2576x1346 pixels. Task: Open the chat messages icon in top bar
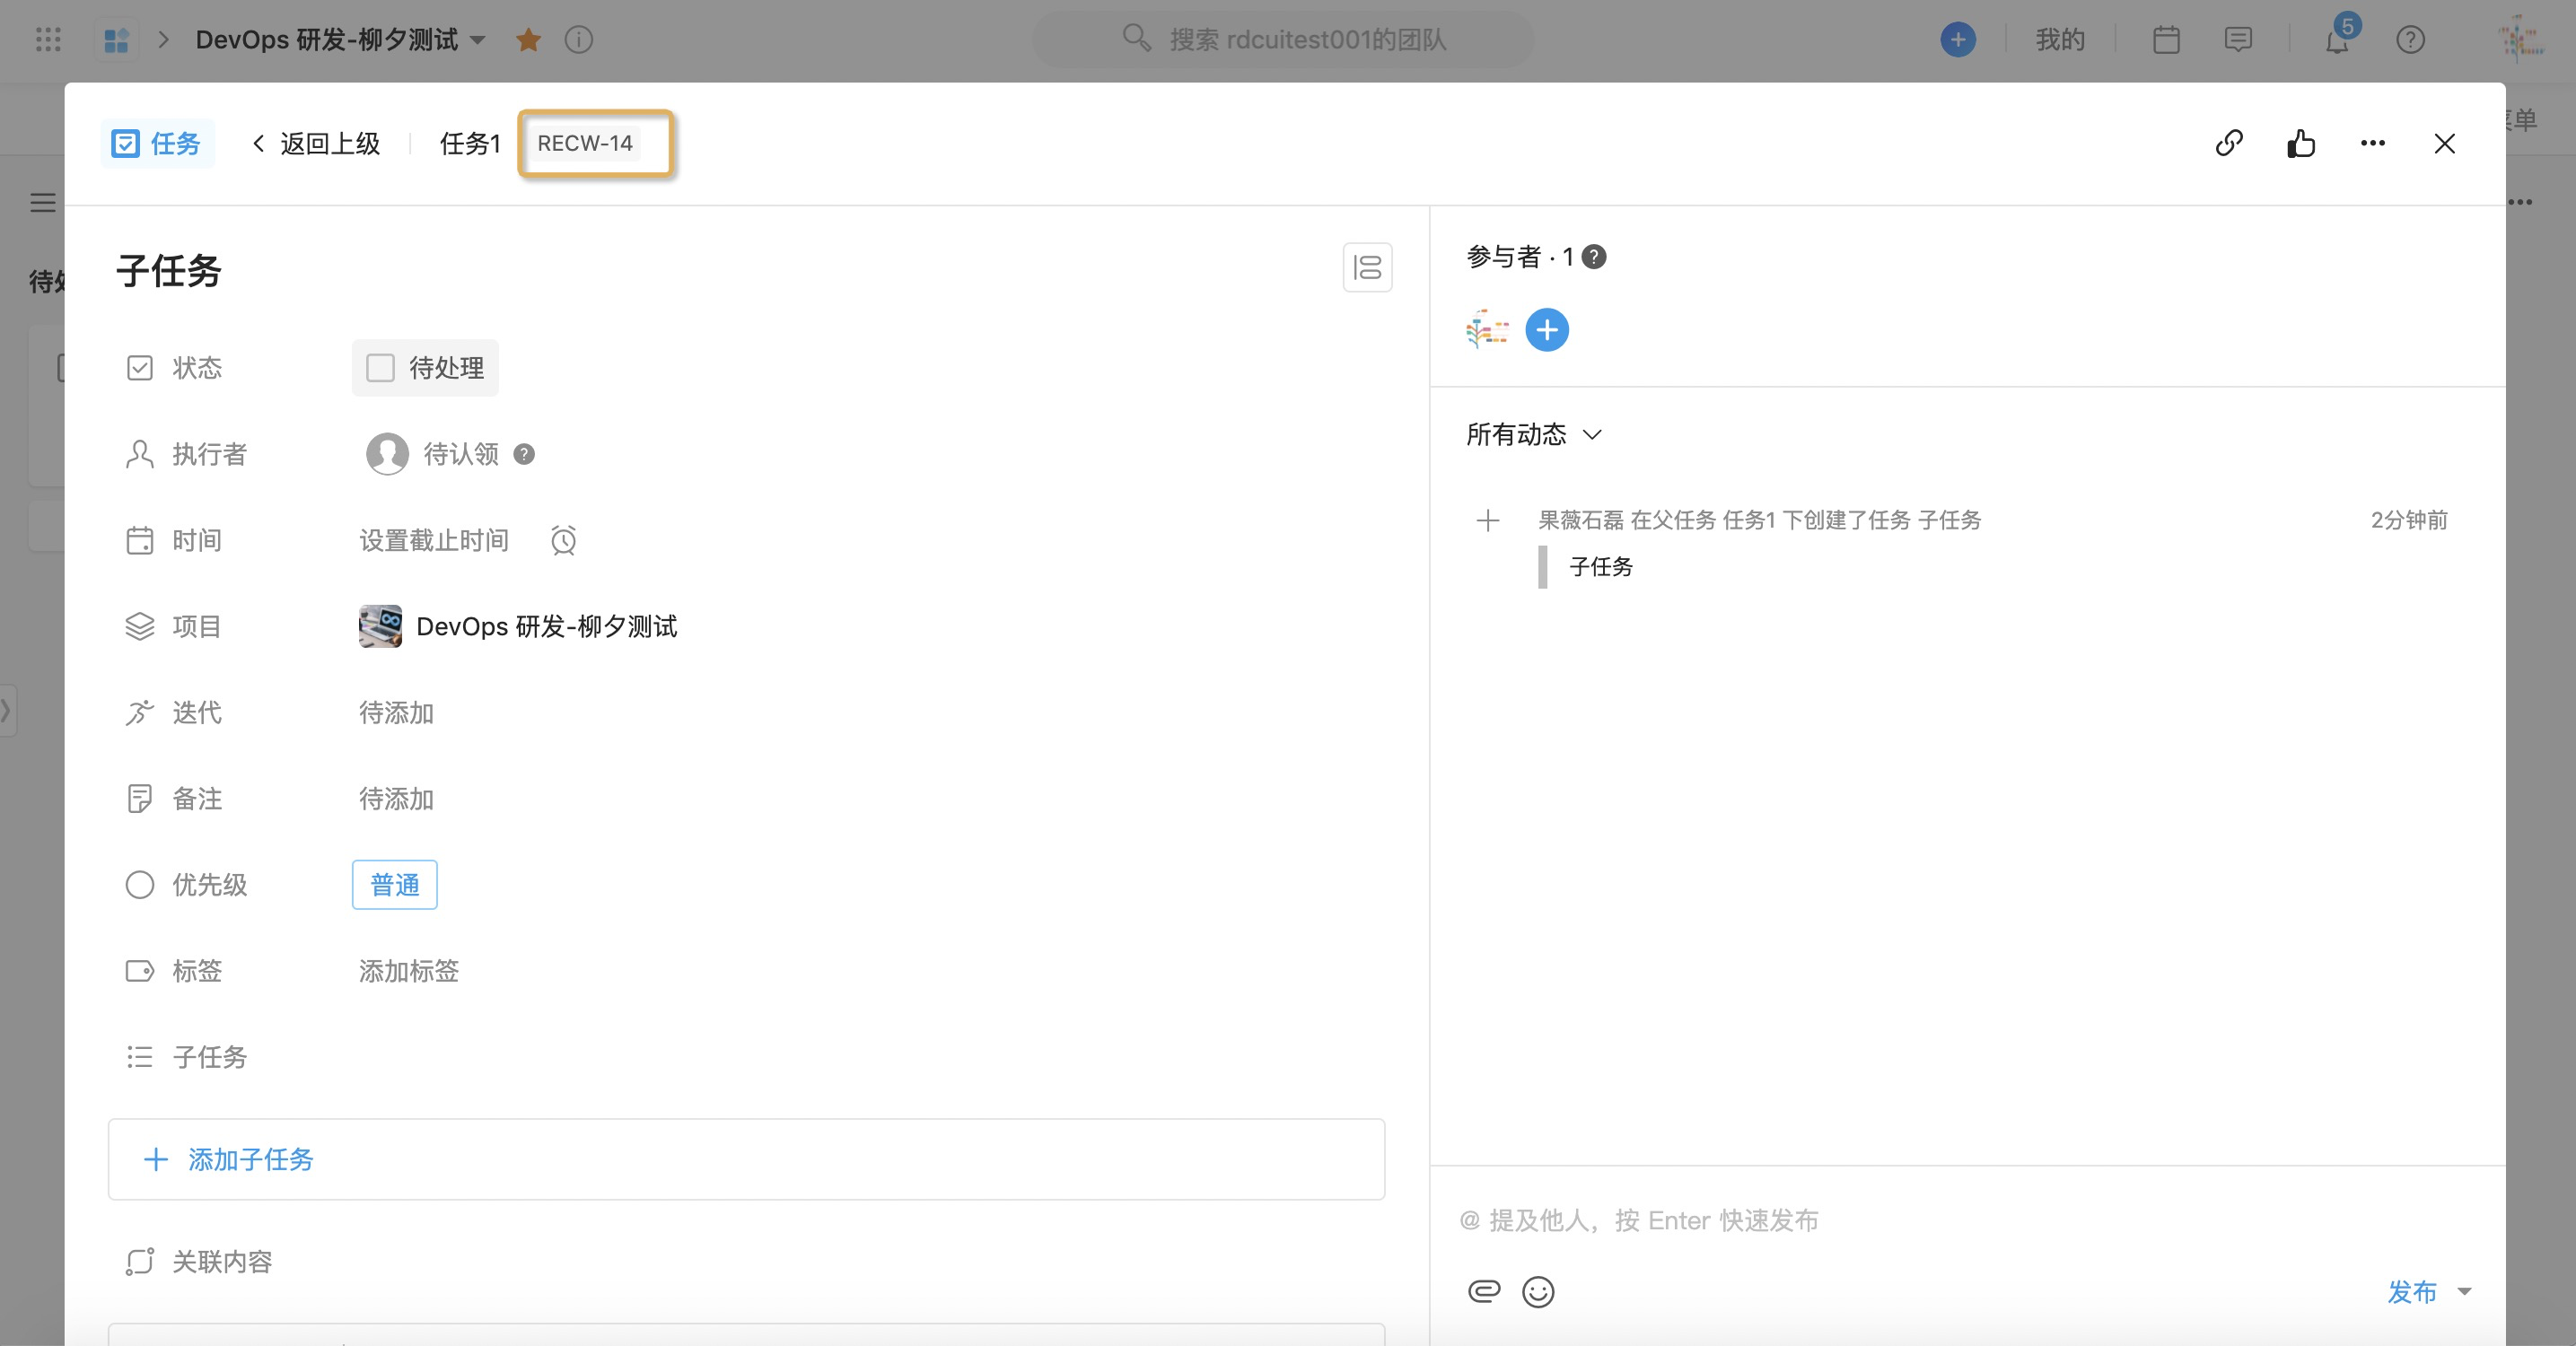2237,40
